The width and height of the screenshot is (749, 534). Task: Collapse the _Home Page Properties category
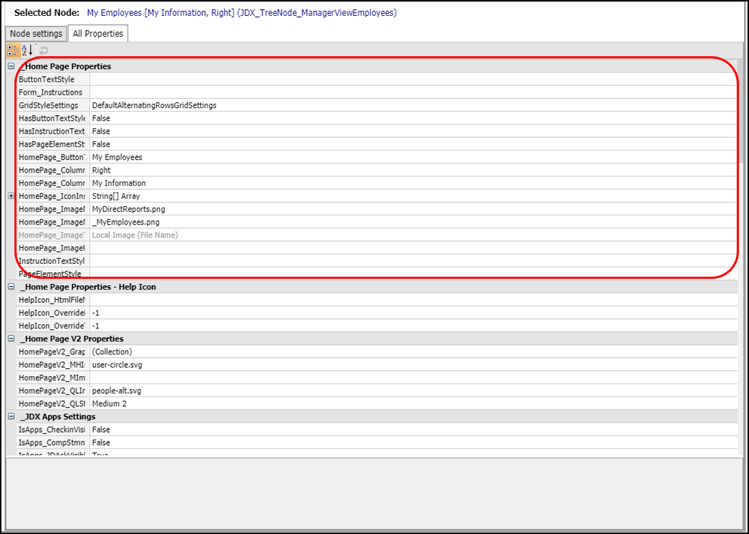[x=11, y=66]
